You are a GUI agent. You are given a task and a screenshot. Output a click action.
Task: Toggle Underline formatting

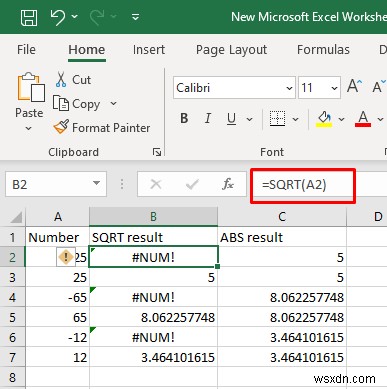pos(231,118)
